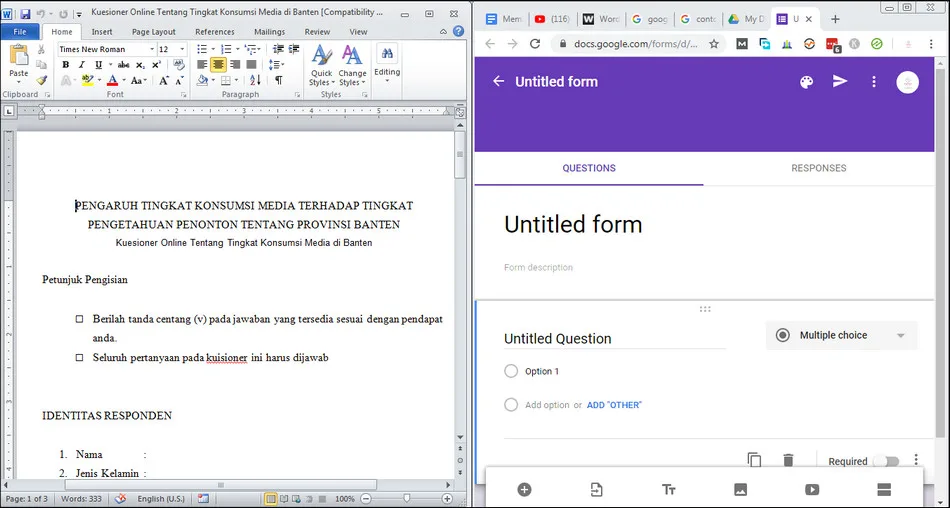Expand the Paragraph dialog launcher in Word

[x=297, y=95]
